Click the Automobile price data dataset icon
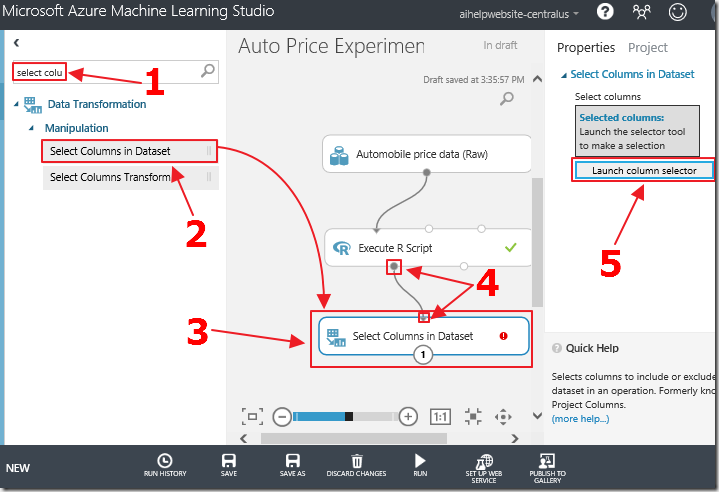 (339, 155)
